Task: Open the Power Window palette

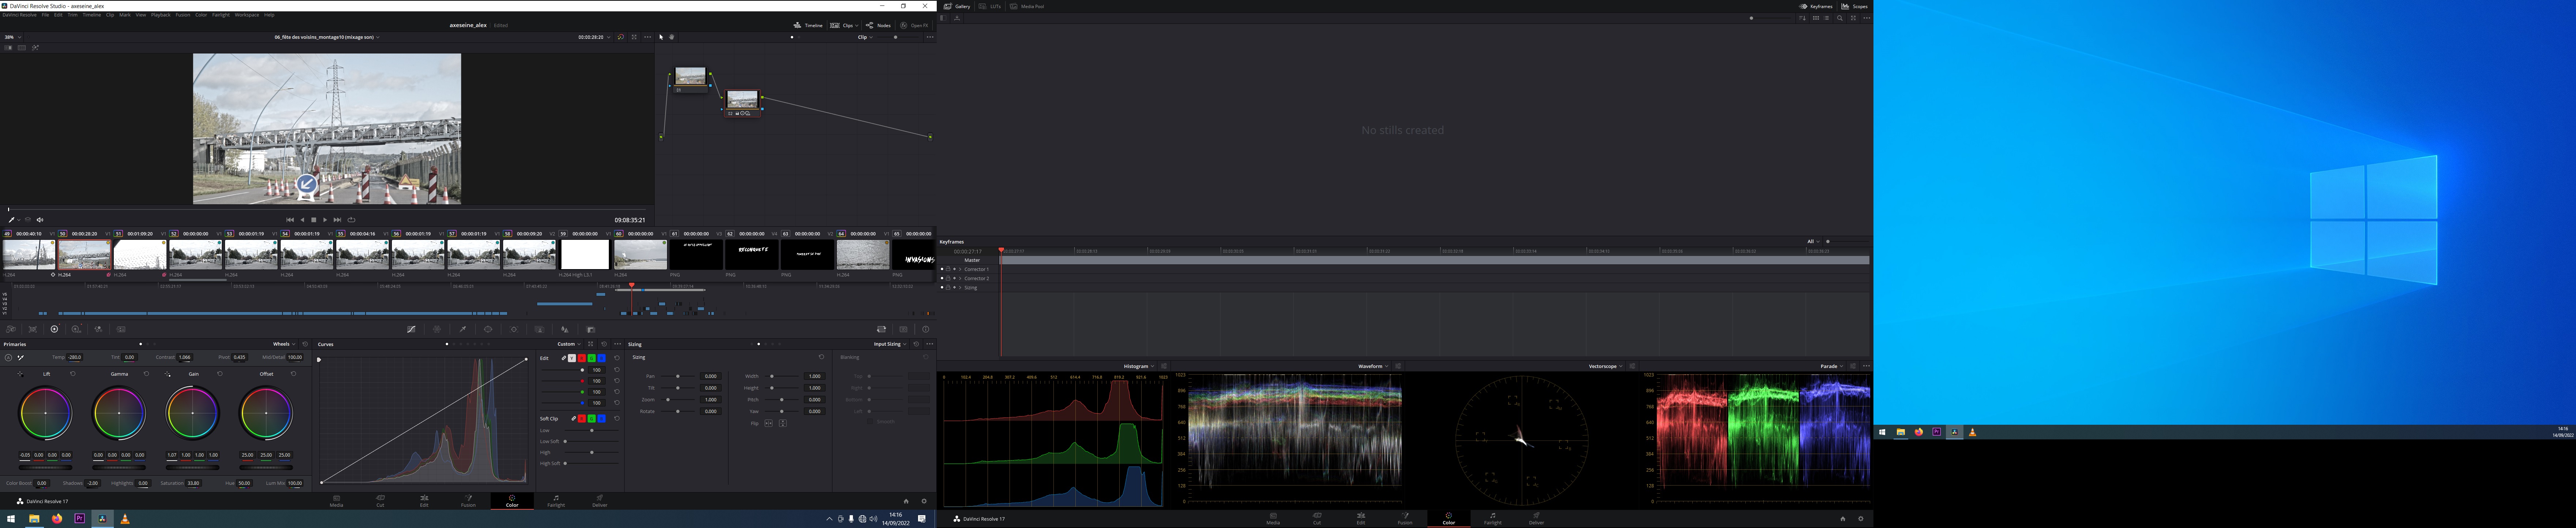Action: point(488,329)
